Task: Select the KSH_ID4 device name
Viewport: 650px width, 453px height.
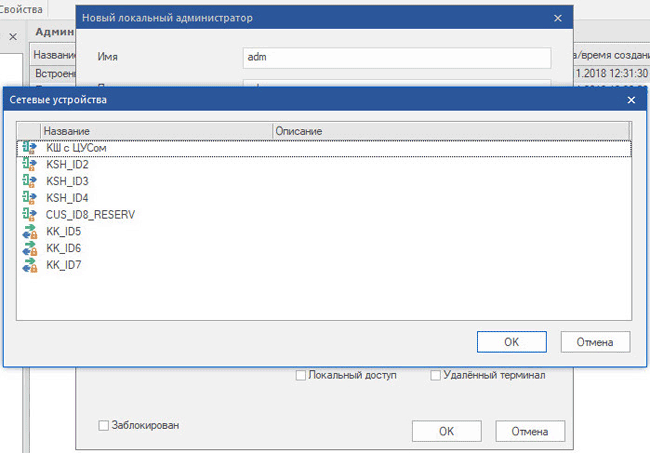Action: pyautogui.click(x=67, y=198)
